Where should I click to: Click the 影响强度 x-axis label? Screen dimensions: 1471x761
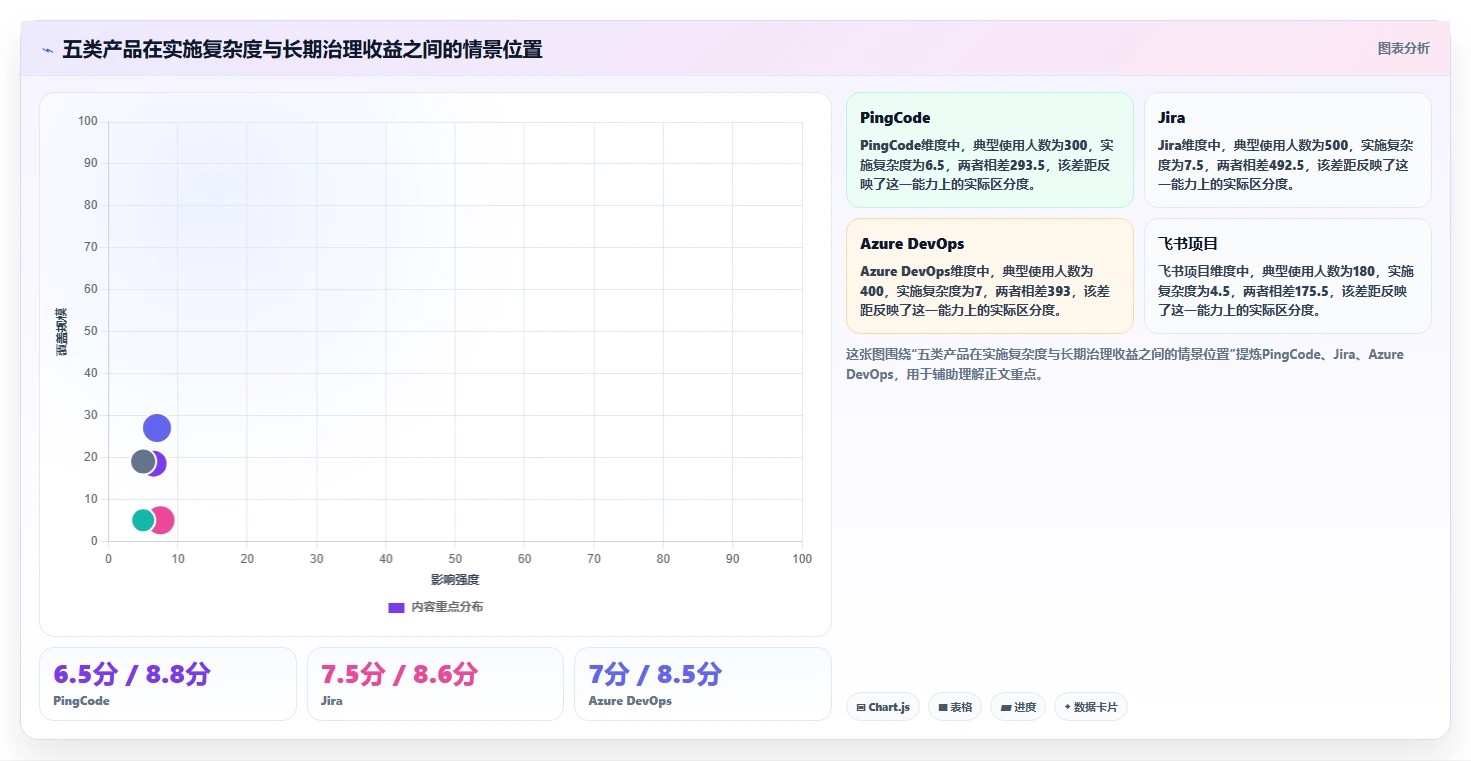click(455, 580)
